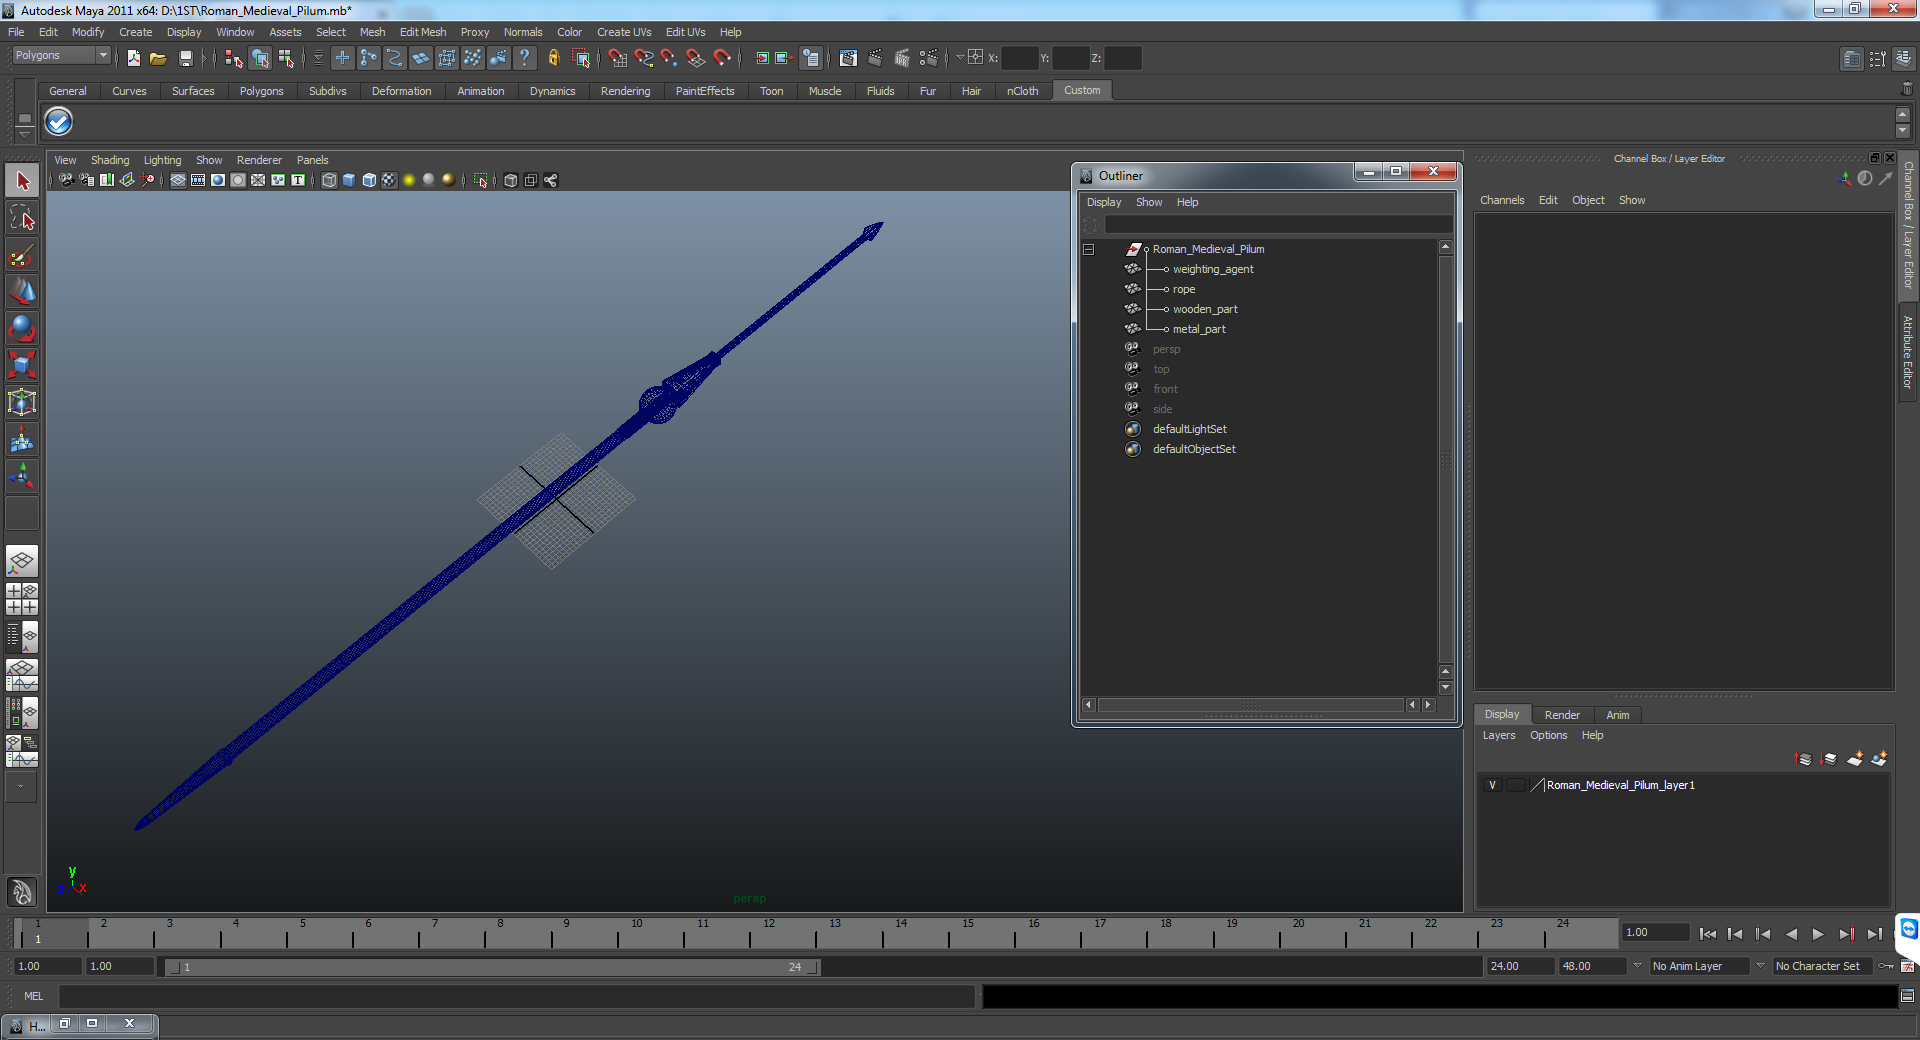Screen dimensions: 1920x1040
Task: Select the Show Manipulator tool
Action: tap(22, 476)
